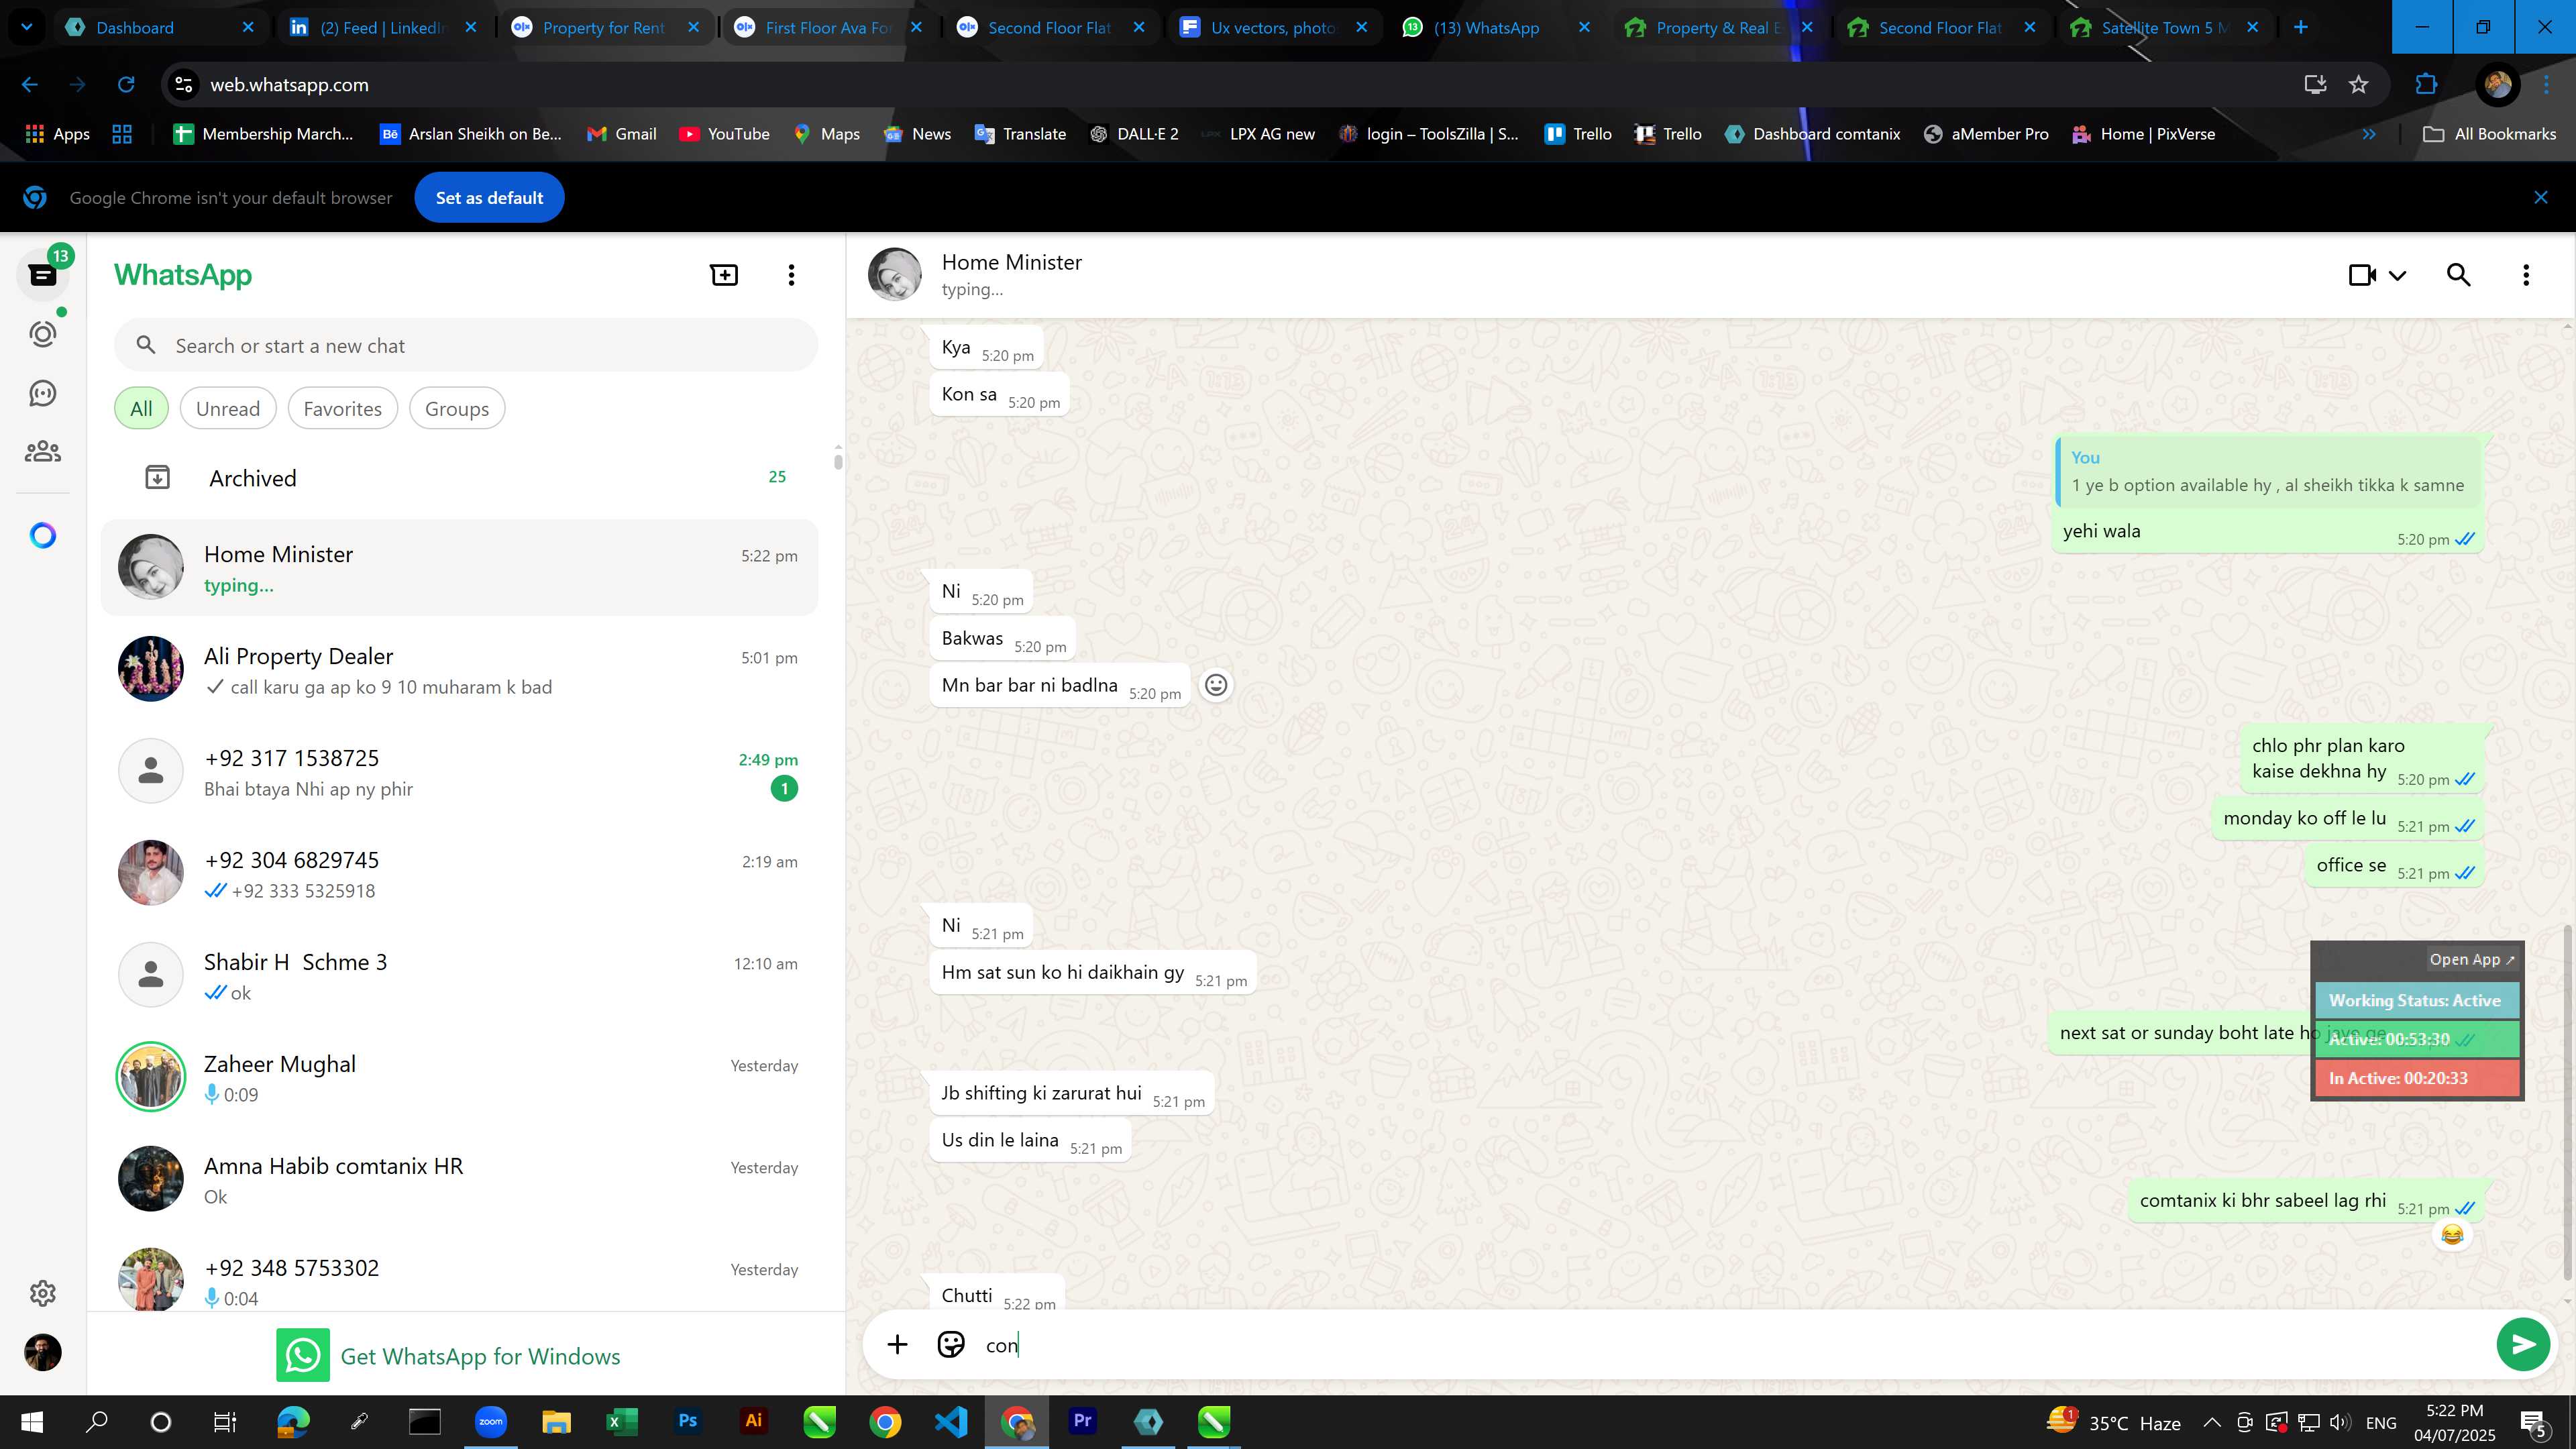
Task: Open the Windows Start menu
Action: pyautogui.click(x=31, y=1421)
